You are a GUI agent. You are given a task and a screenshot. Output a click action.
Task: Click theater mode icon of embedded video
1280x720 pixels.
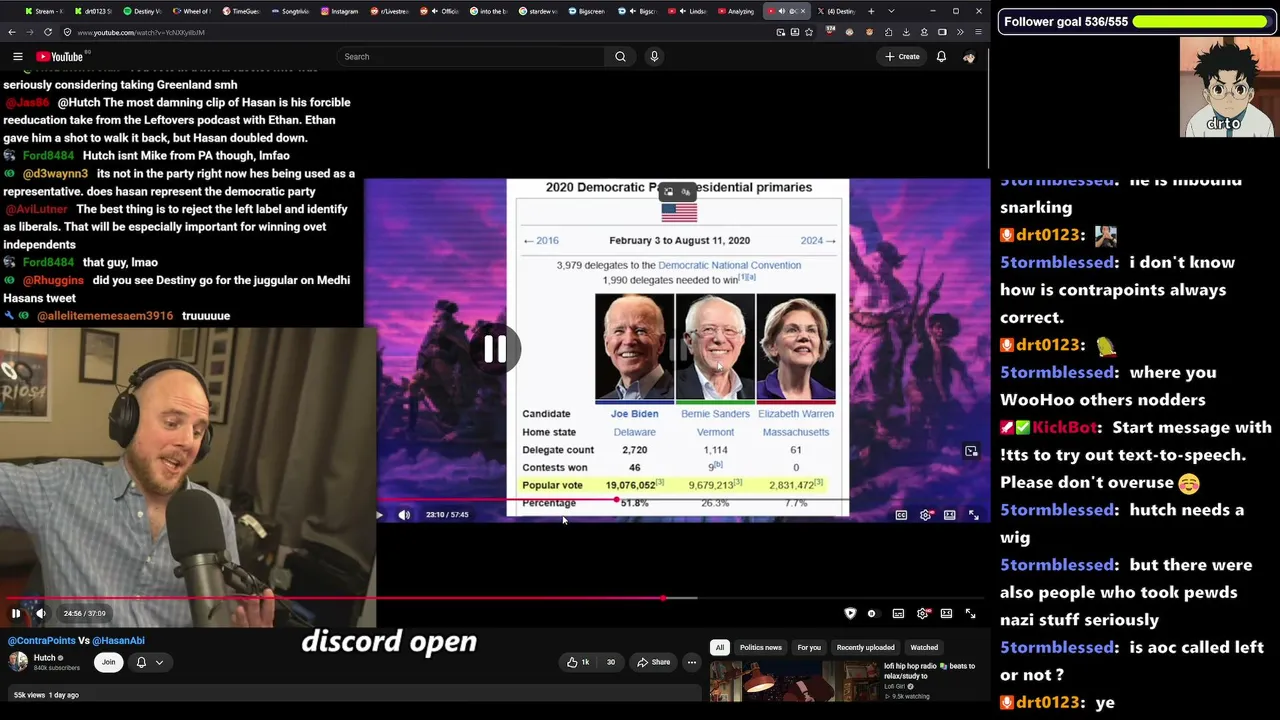pos(949,515)
